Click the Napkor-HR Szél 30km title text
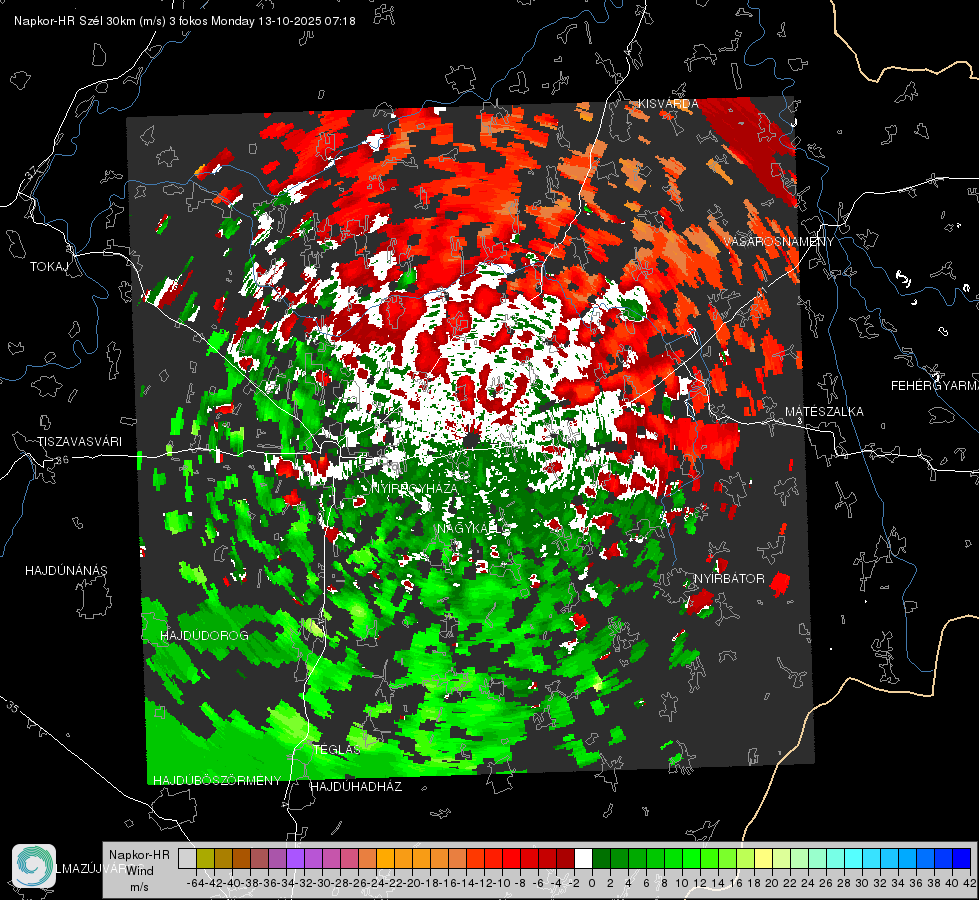The image size is (979, 900). pos(90,21)
